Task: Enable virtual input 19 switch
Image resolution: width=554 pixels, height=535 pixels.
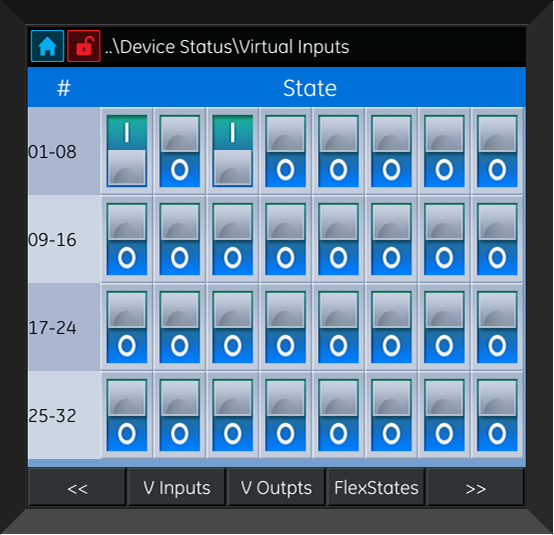Action: point(232,327)
